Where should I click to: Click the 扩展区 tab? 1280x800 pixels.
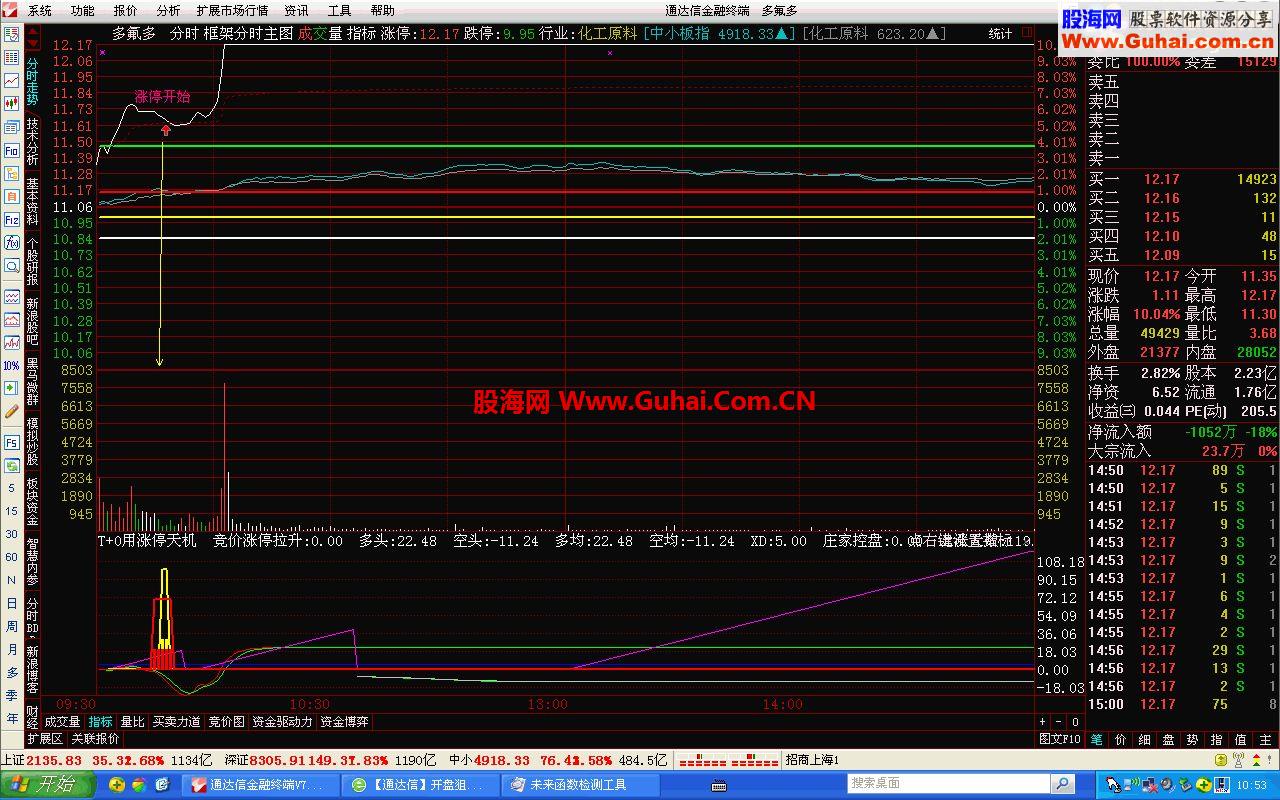click(45, 739)
